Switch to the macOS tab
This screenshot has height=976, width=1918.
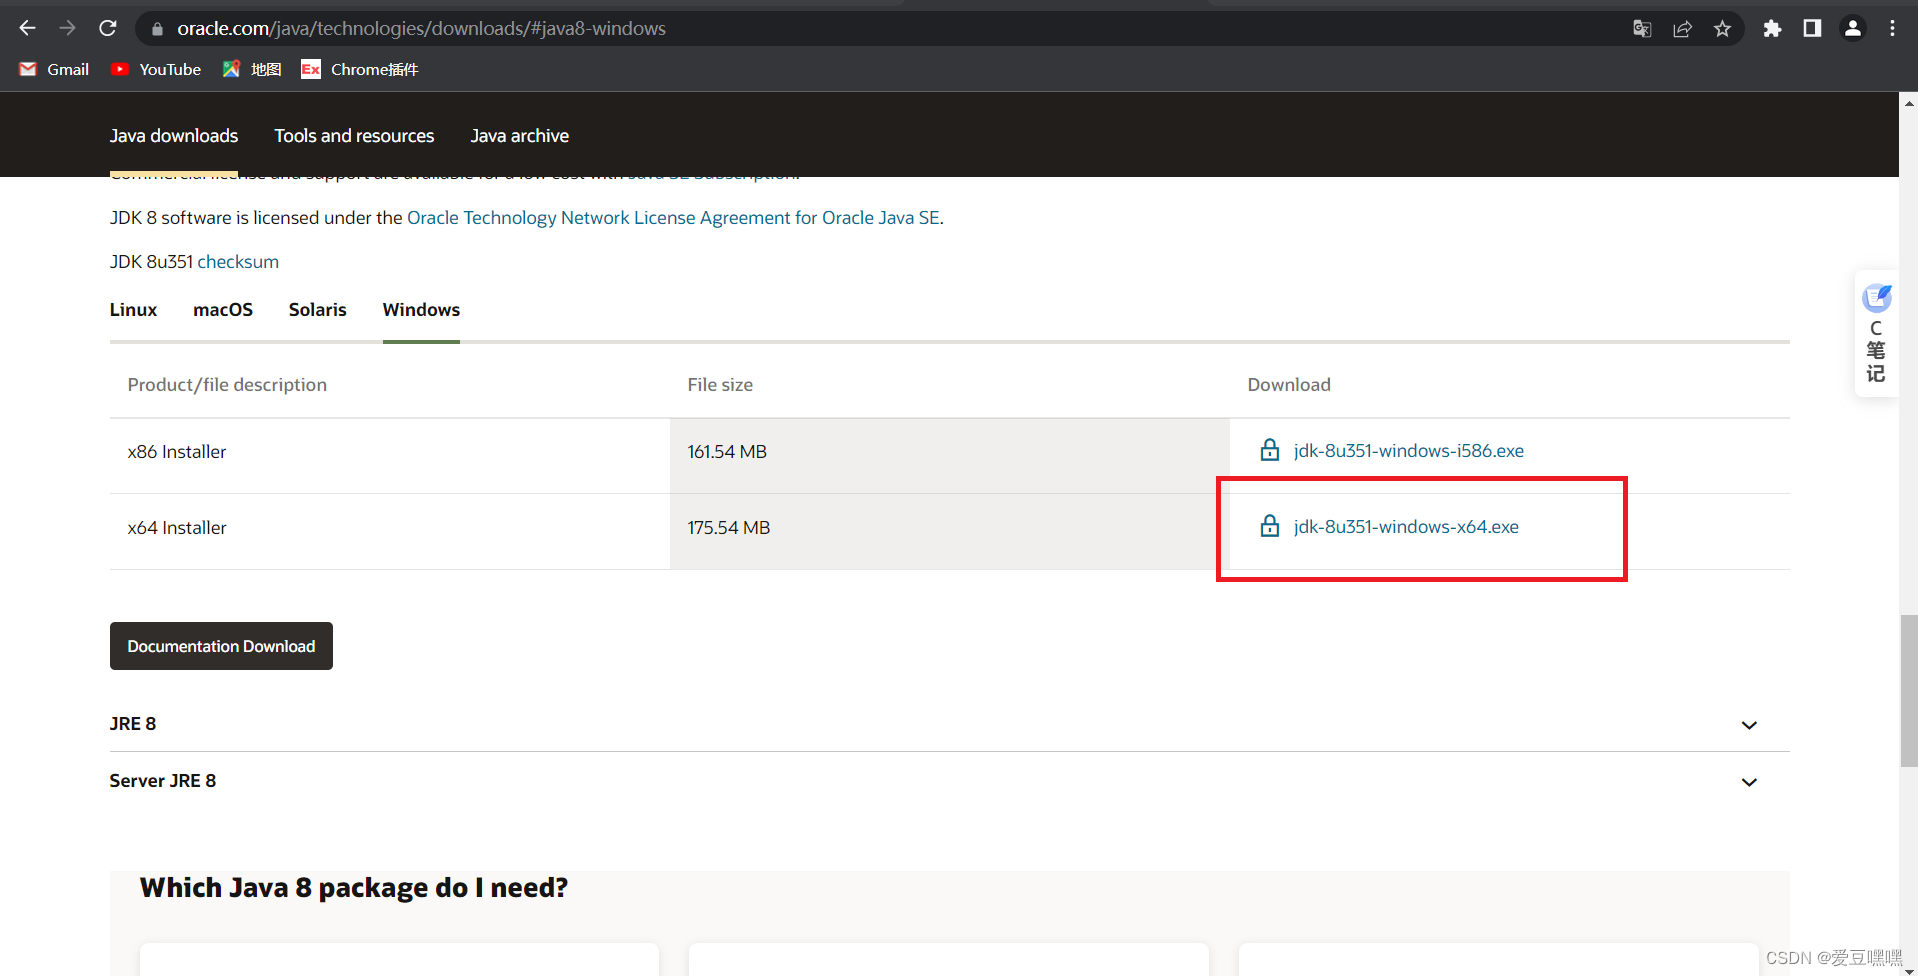[223, 310]
